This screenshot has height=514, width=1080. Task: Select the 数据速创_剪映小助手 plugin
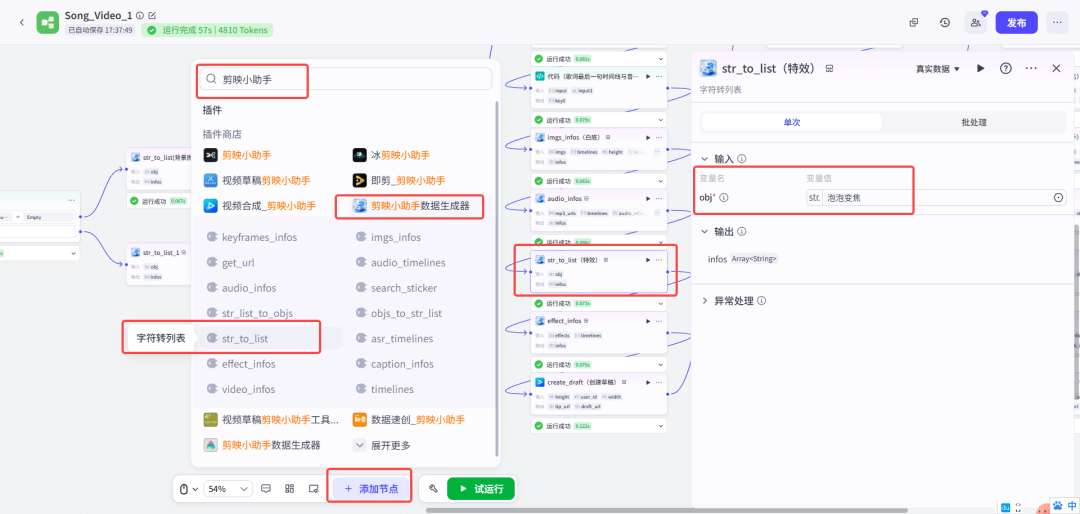coord(408,420)
